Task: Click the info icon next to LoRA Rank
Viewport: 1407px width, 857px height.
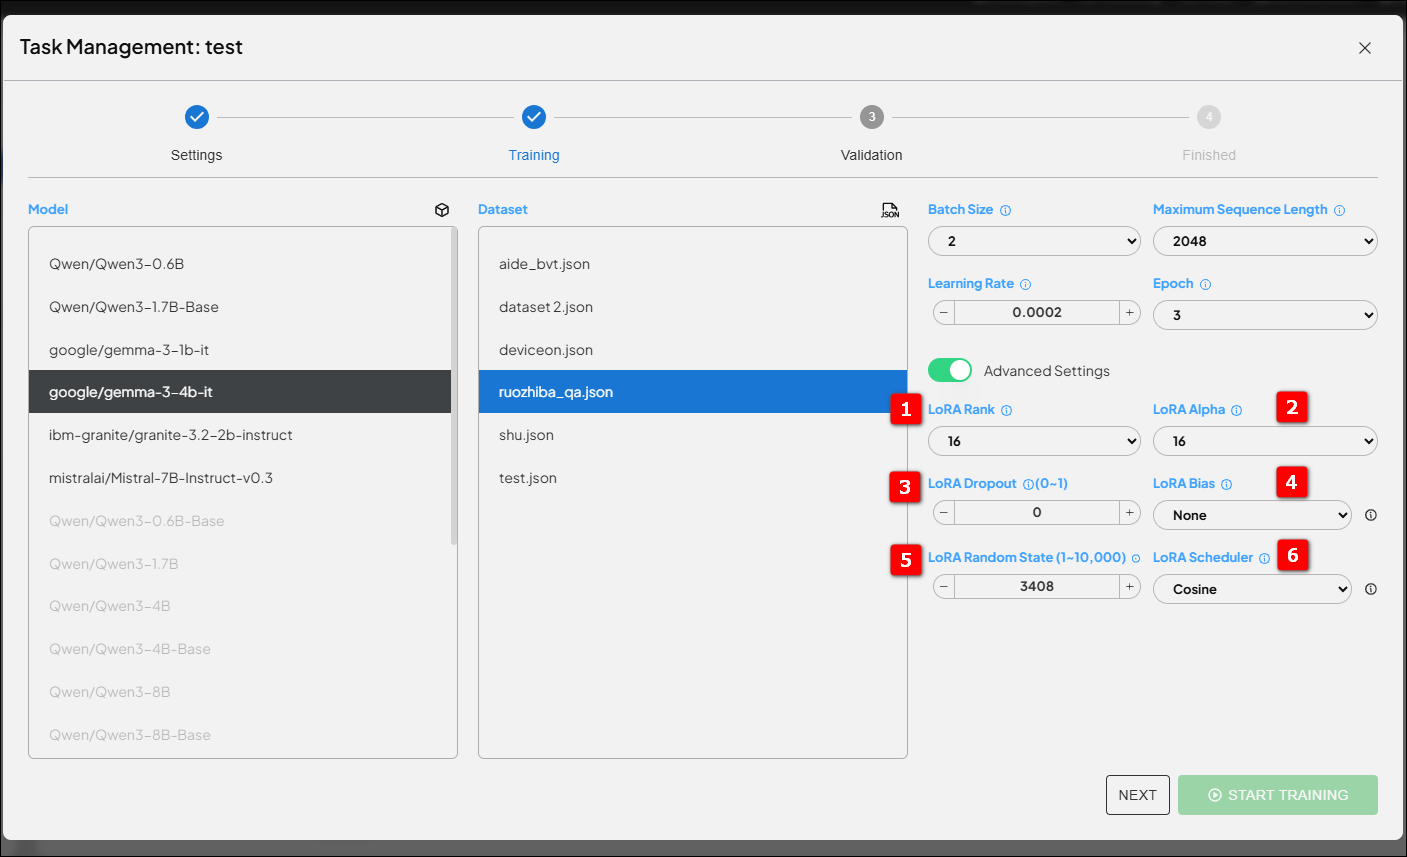Action: [1007, 410]
